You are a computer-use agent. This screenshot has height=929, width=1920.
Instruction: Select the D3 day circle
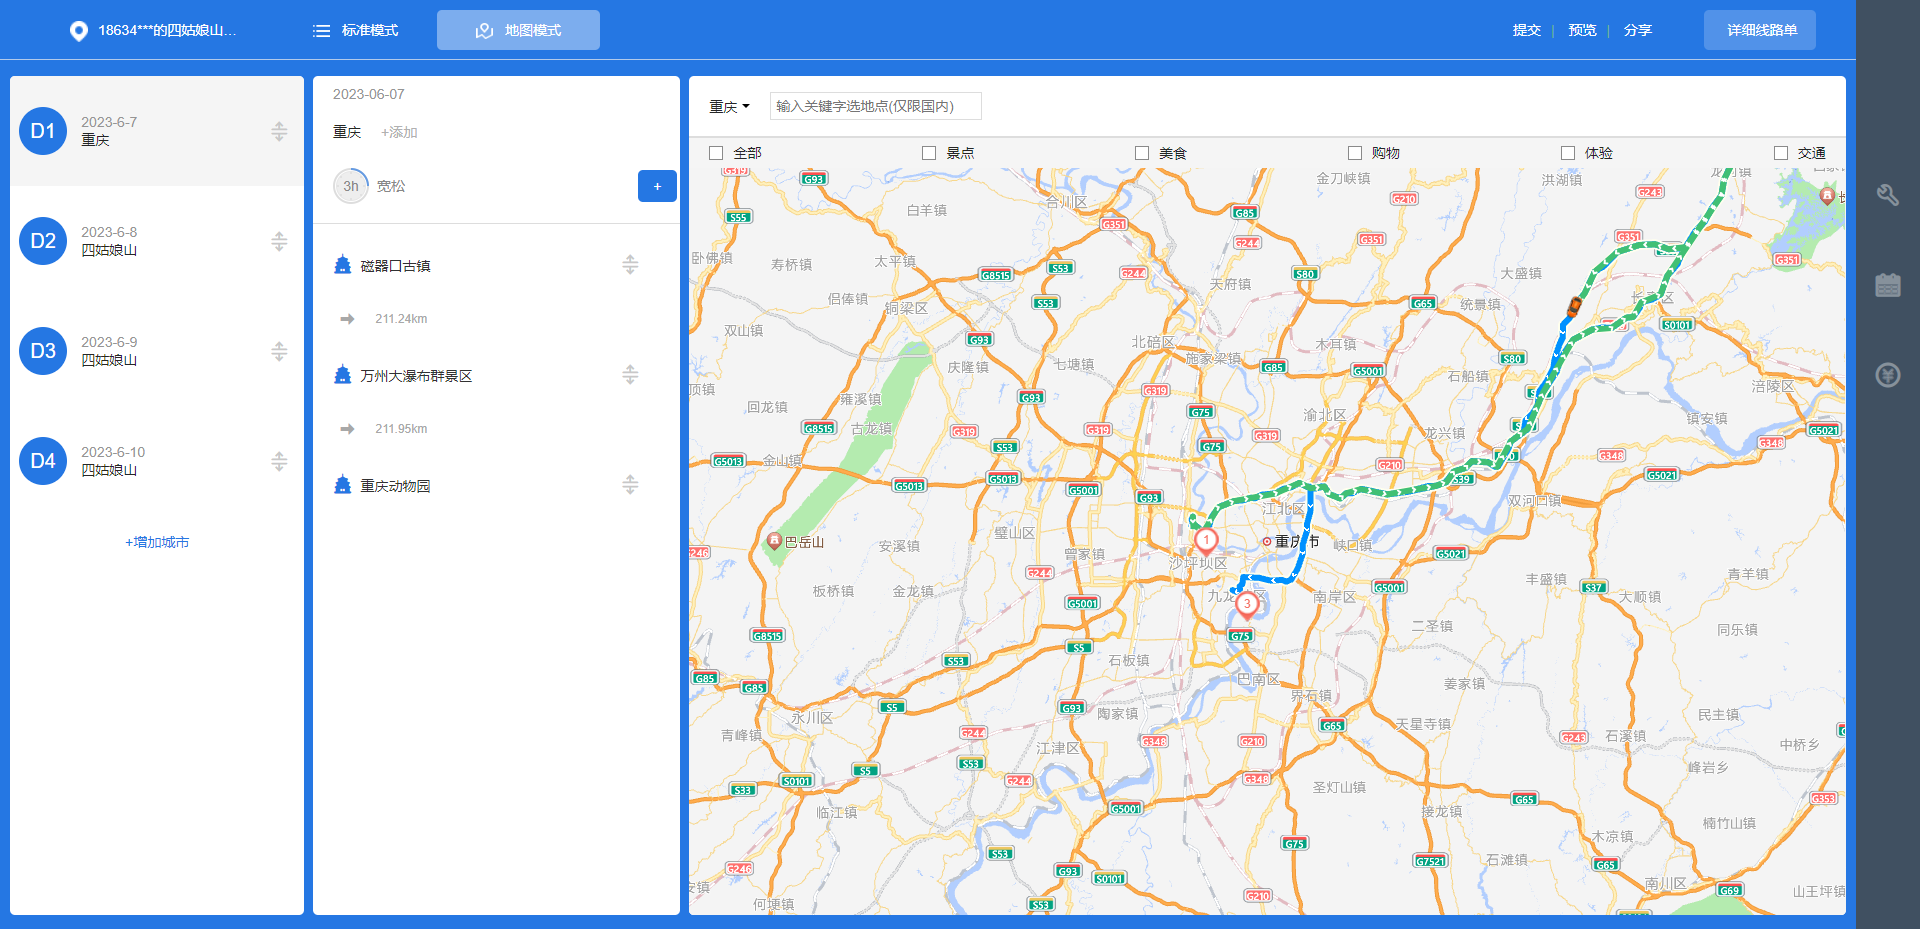[x=43, y=351]
